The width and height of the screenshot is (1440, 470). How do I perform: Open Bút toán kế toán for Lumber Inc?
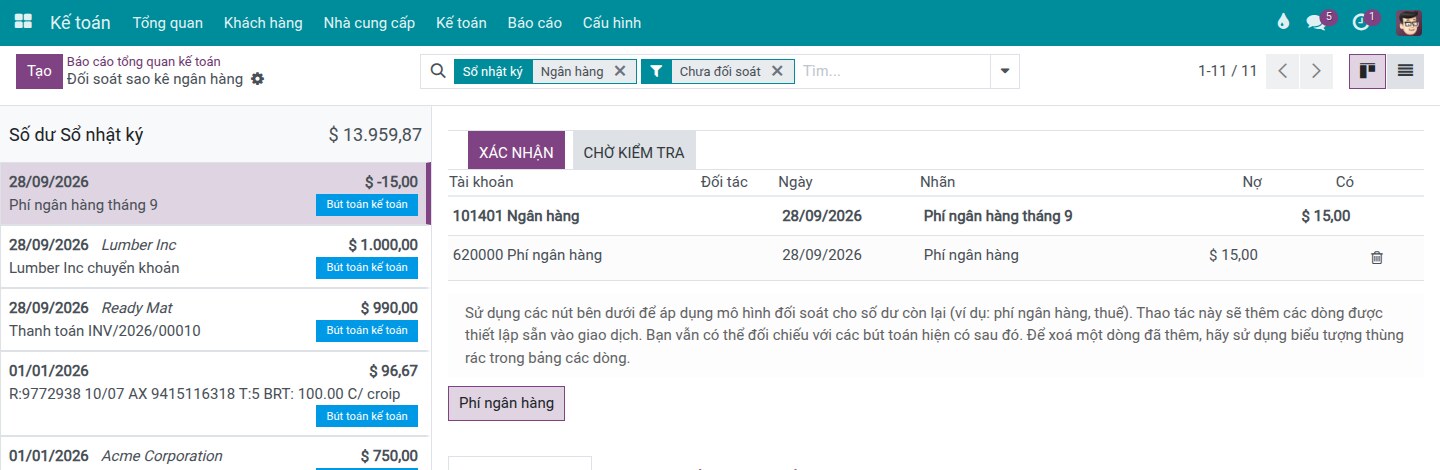(367, 267)
